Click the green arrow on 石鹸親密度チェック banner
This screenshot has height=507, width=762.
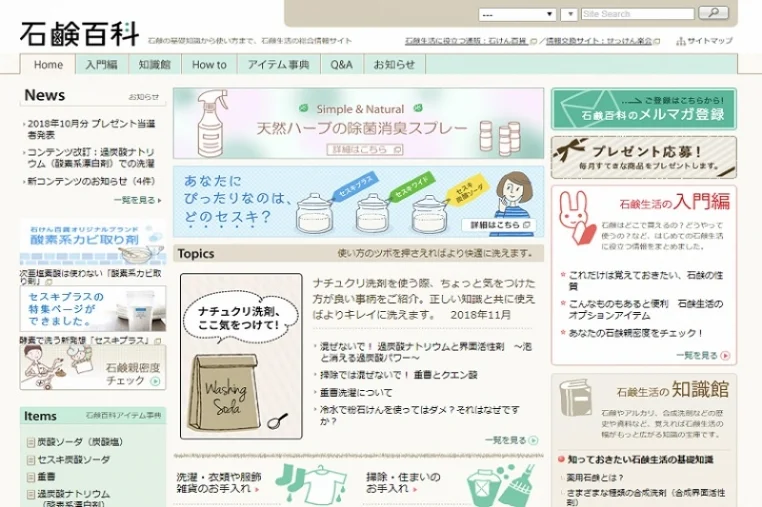(x=155, y=381)
